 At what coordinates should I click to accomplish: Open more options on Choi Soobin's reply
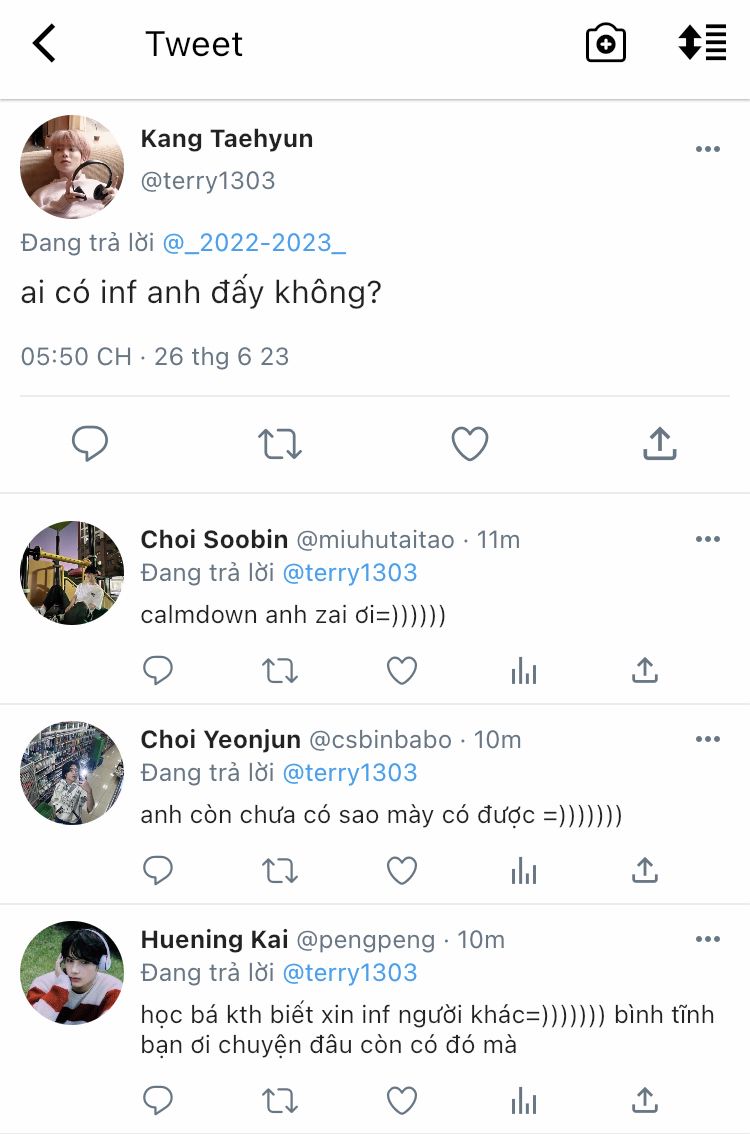[x=707, y=540]
